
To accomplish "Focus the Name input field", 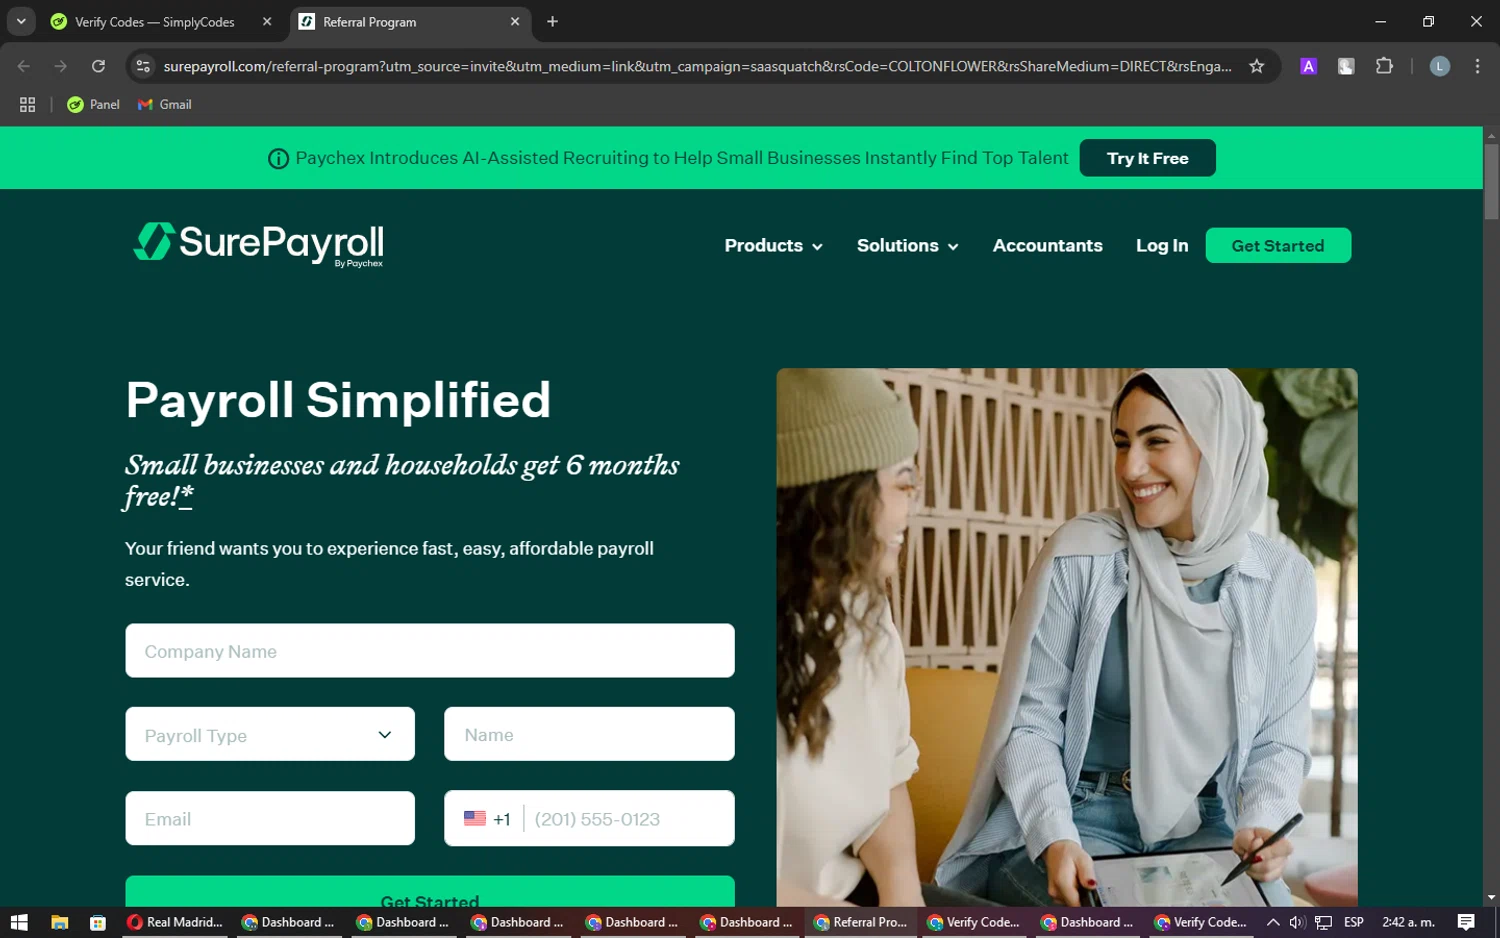I will (589, 735).
